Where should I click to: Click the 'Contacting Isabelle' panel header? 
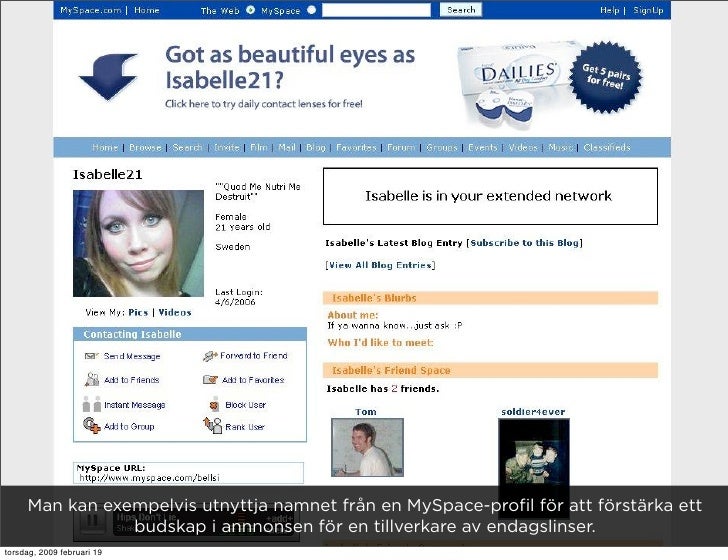[x=190, y=334]
